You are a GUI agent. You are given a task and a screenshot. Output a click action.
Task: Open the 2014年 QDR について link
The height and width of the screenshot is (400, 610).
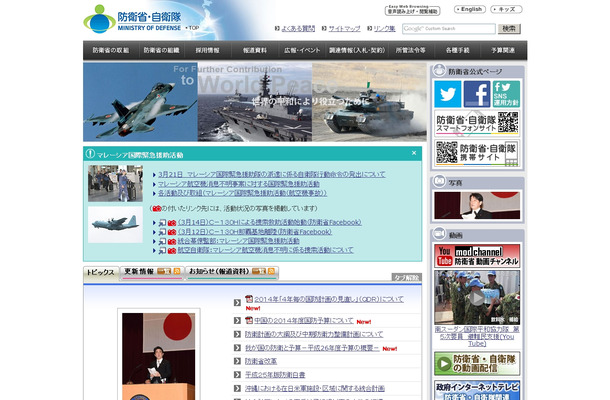click(x=329, y=299)
